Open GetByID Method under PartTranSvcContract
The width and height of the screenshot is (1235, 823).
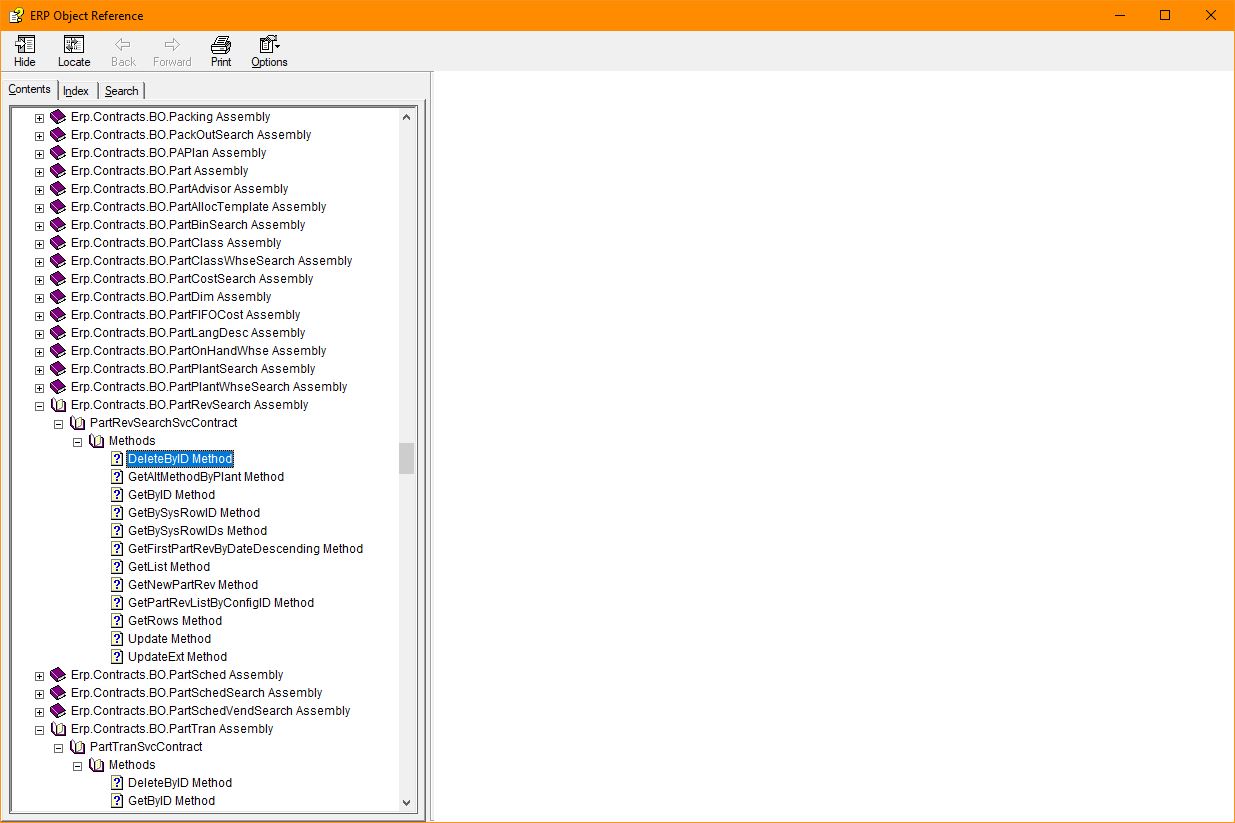(x=171, y=801)
